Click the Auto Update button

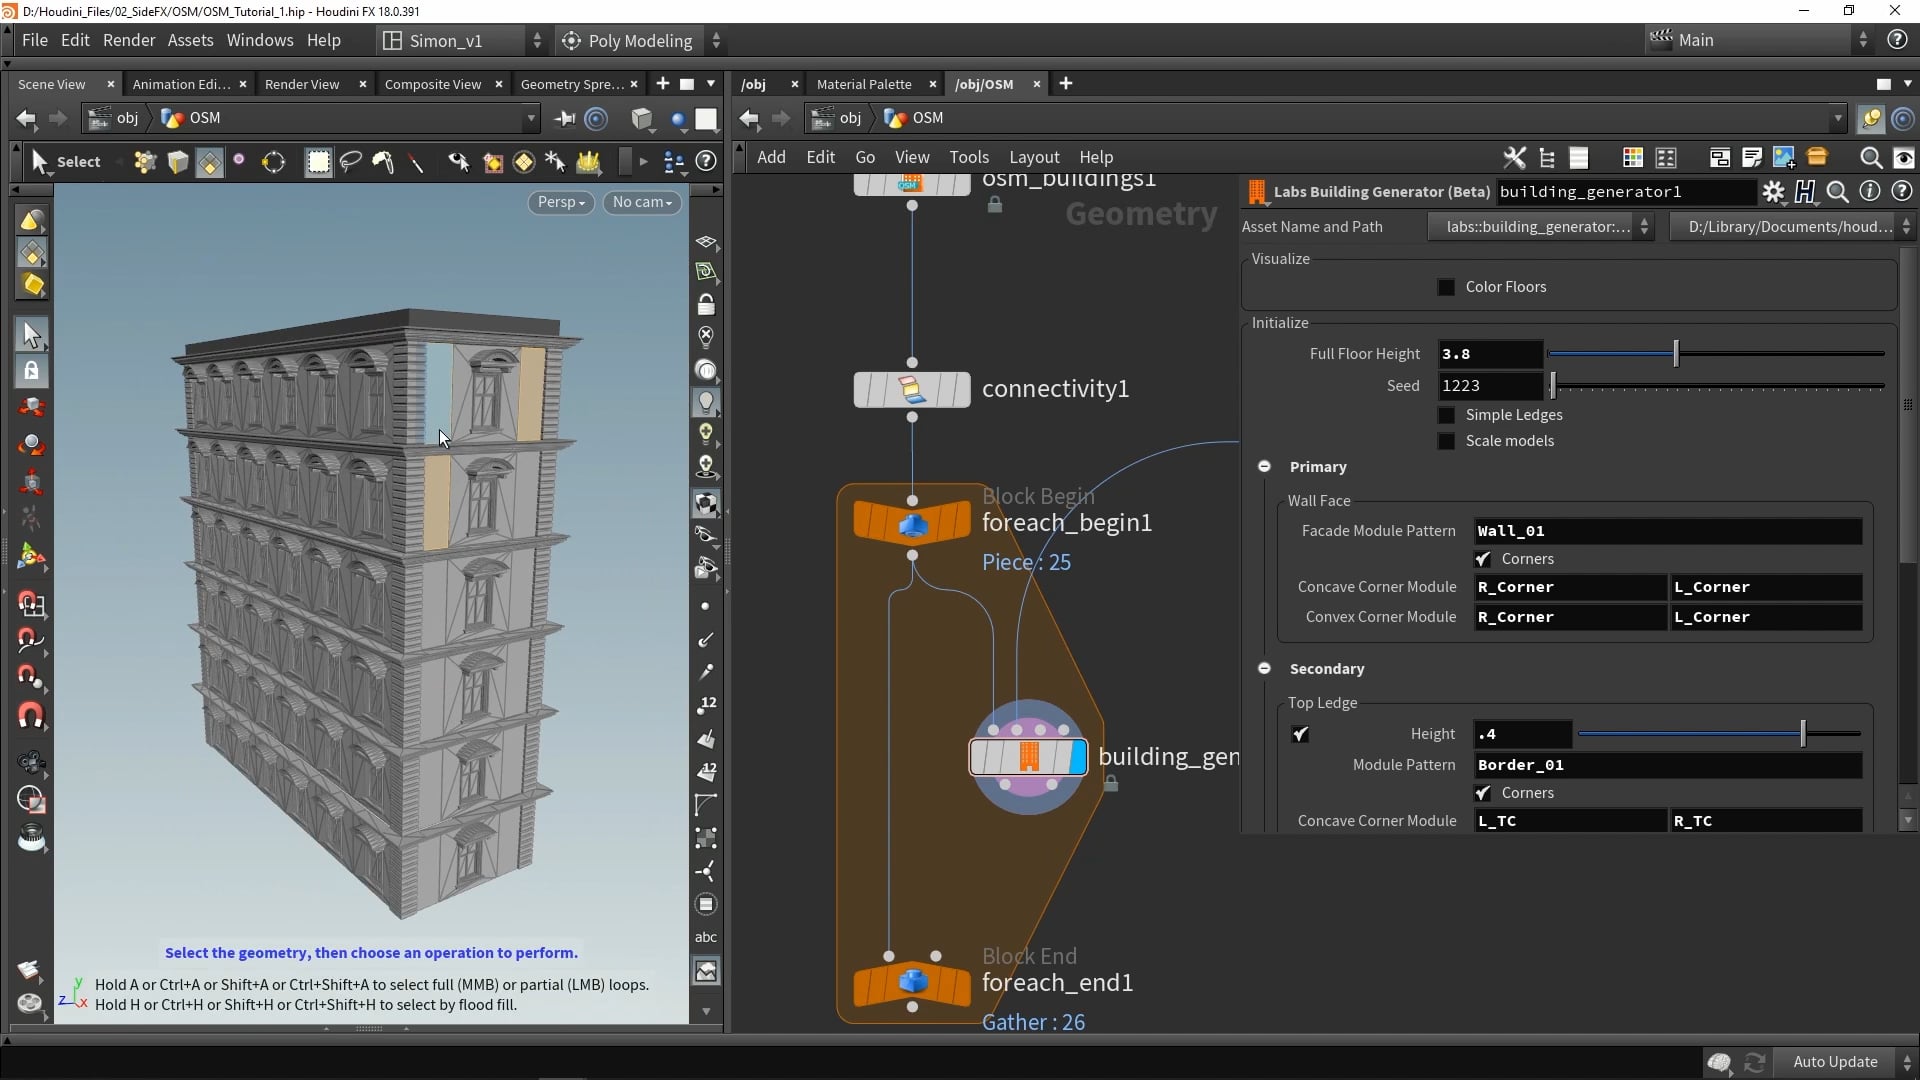point(1834,1062)
